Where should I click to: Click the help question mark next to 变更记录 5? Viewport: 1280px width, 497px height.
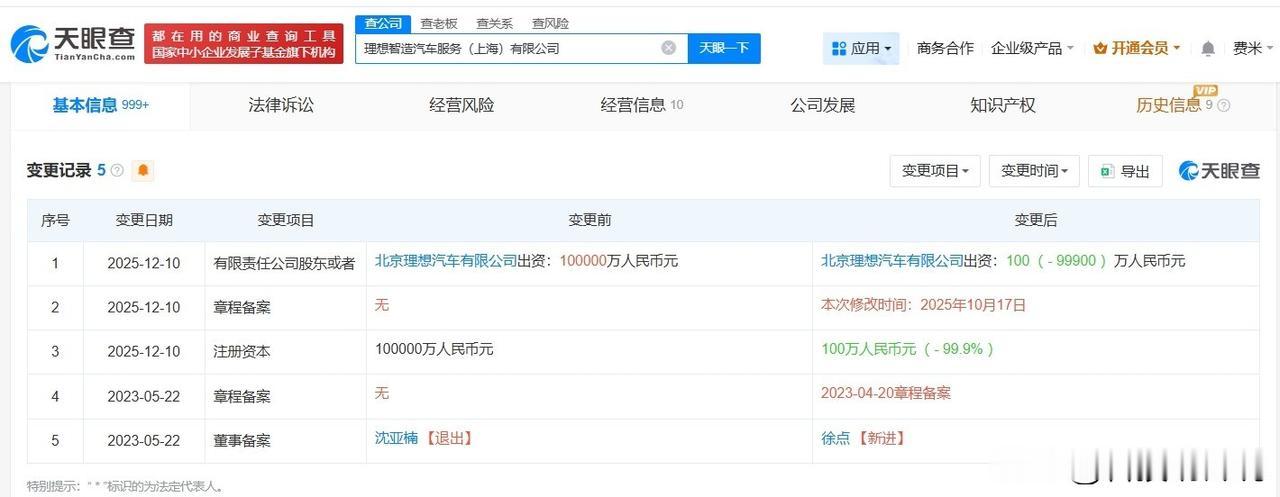(x=117, y=171)
